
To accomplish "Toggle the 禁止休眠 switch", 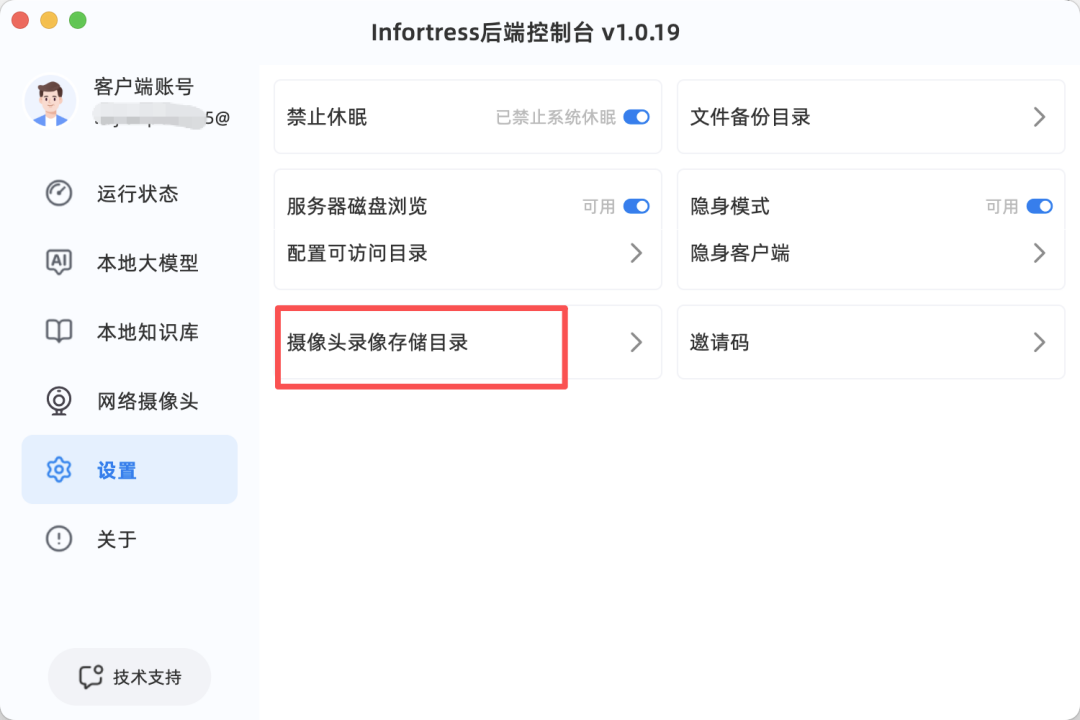I will [636, 117].
